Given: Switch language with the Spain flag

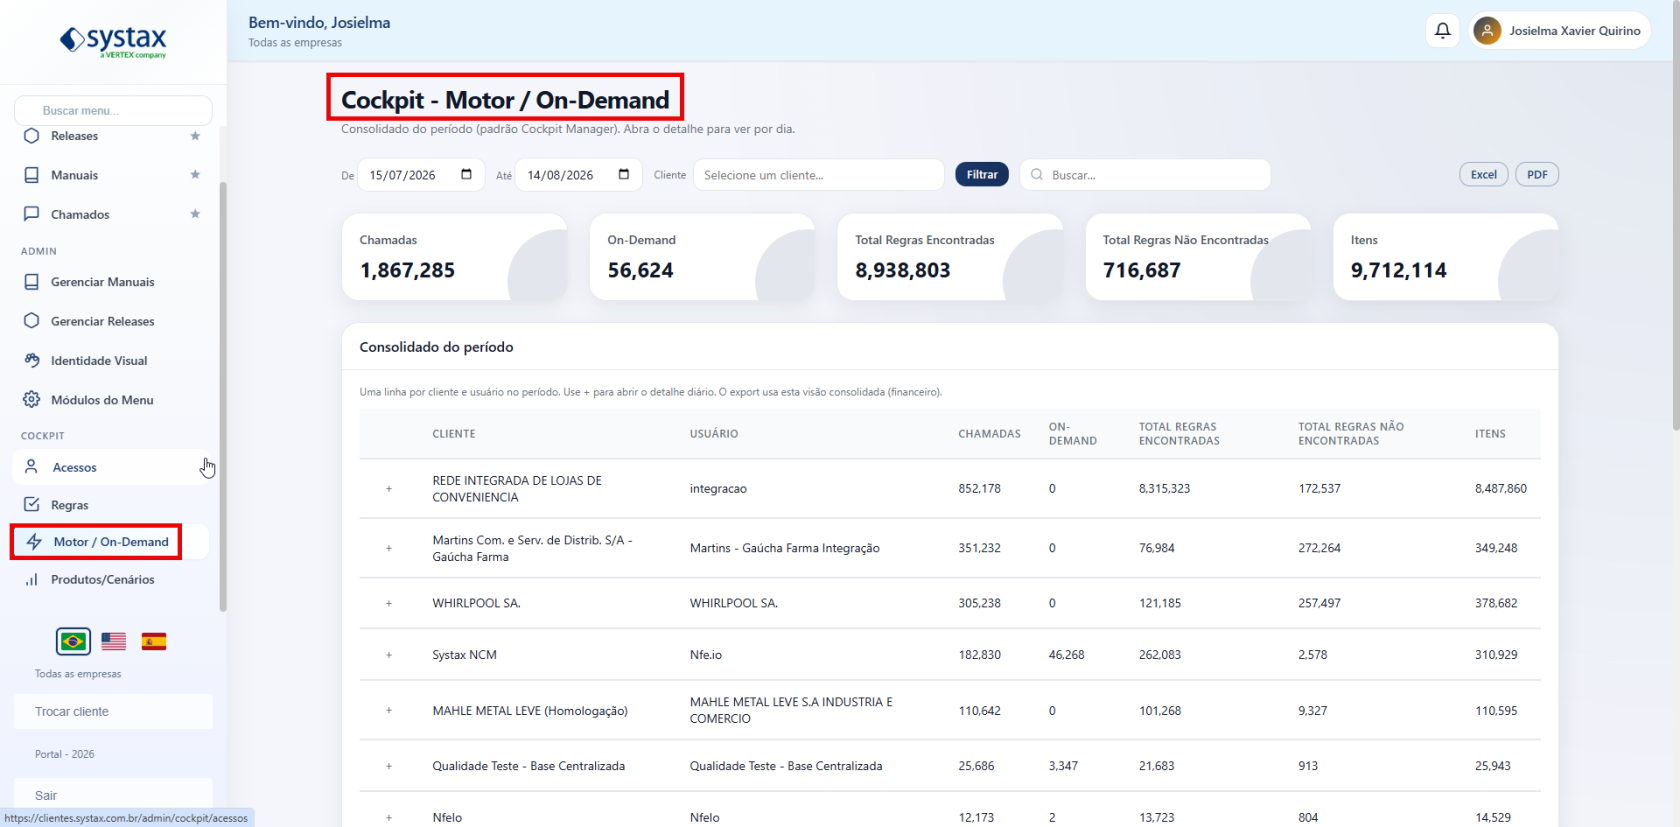Looking at the screenshot, I should 154,641.
